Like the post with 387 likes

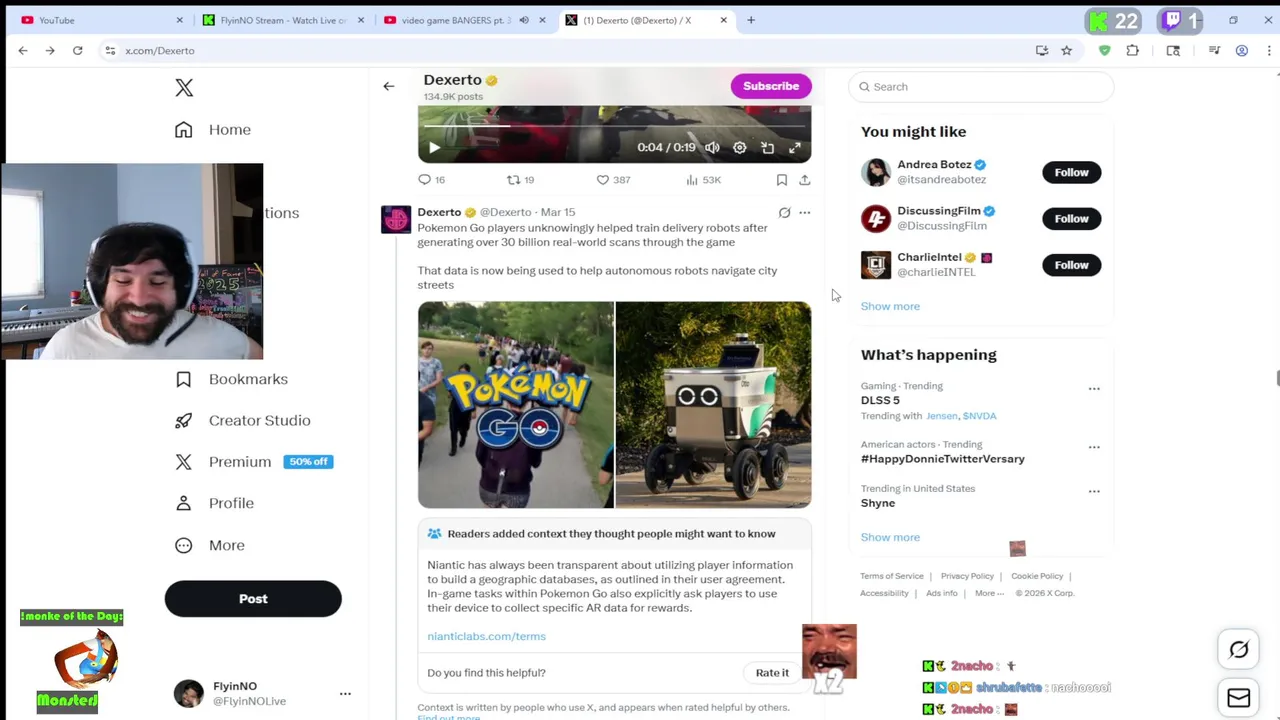tap(613, 180)
